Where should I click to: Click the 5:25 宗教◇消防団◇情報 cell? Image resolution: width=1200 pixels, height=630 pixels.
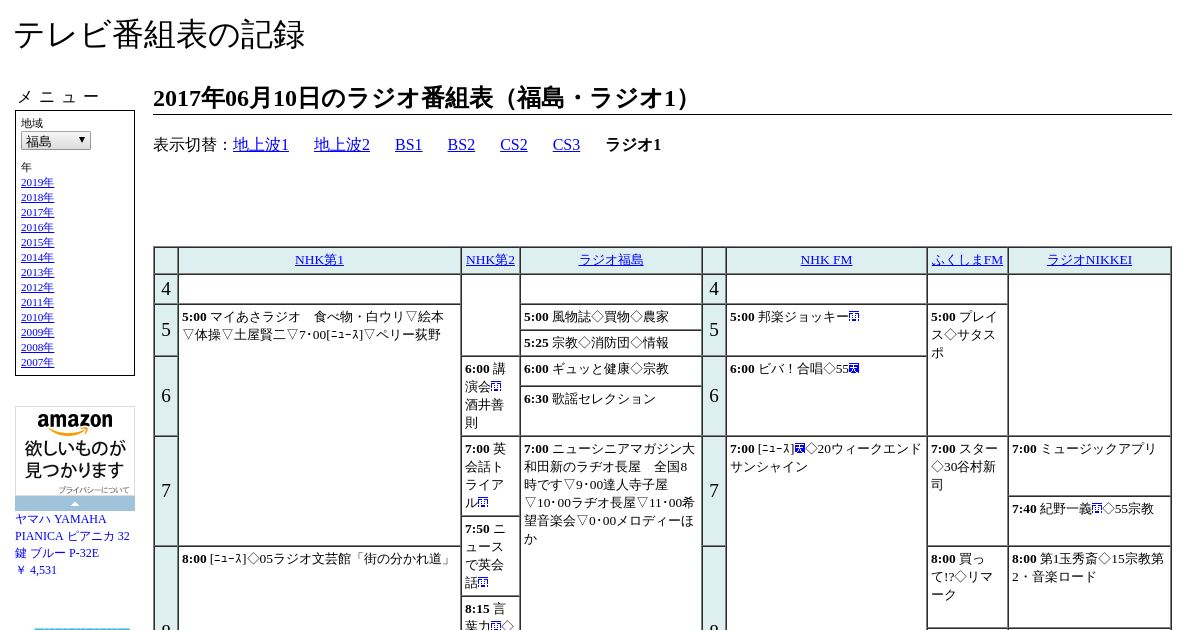(x=611, y=343)
